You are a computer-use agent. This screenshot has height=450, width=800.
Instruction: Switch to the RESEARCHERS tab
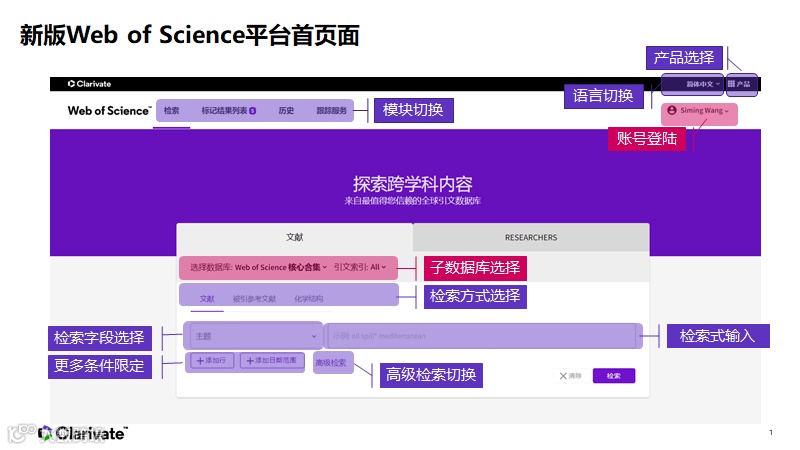531,237
